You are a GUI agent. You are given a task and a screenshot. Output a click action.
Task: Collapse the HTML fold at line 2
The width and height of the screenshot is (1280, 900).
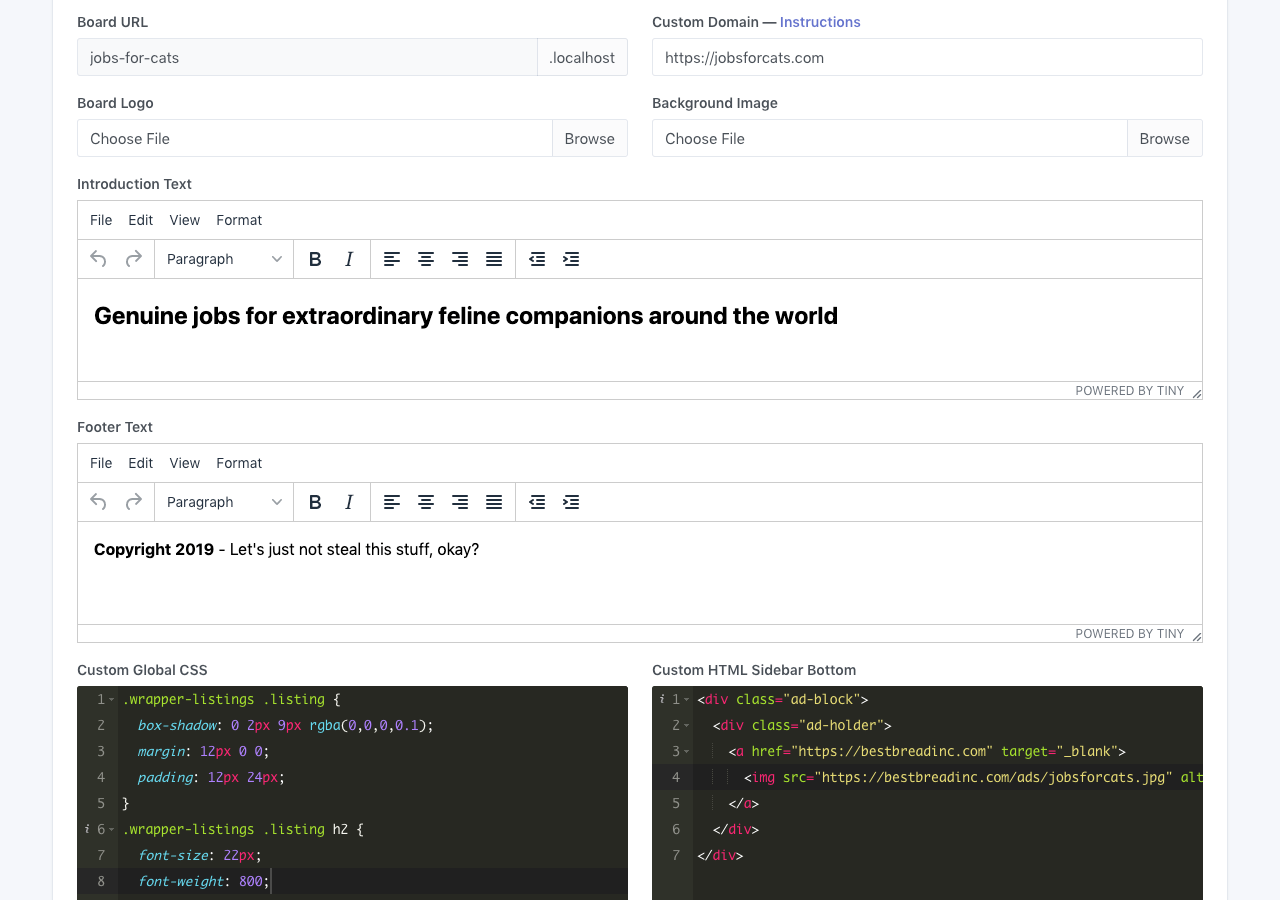[x=687, y=726]
